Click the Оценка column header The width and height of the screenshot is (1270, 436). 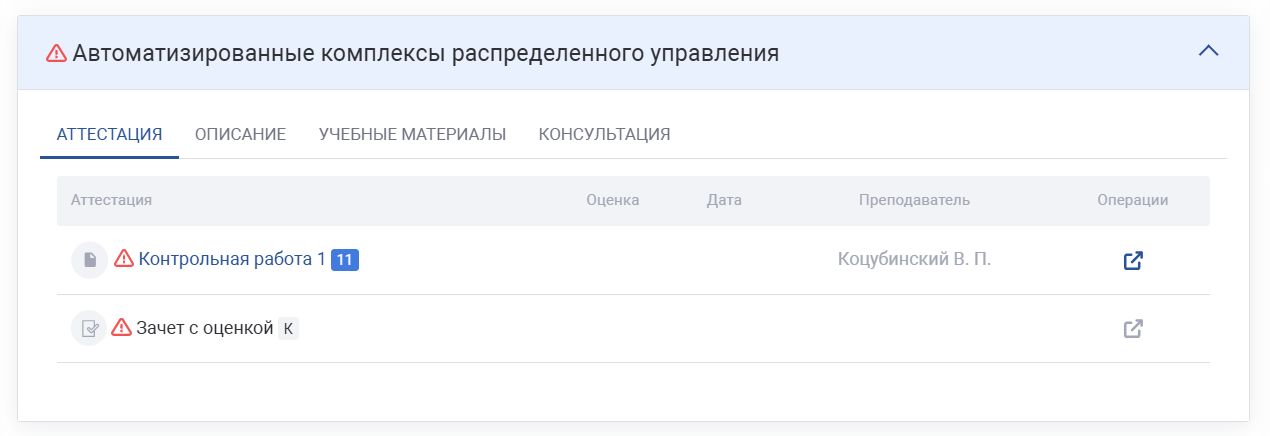612,200
